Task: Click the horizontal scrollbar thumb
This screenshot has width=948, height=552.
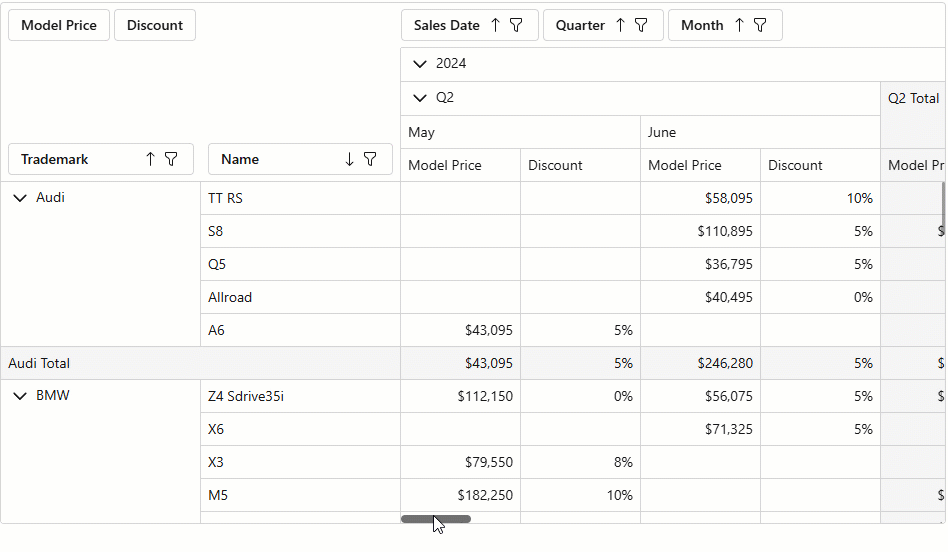Action: pos(436,519)
